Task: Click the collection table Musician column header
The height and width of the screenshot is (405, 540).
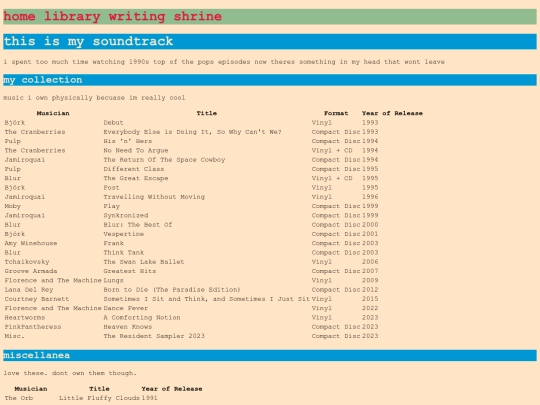Action: (x=53, y=113)
